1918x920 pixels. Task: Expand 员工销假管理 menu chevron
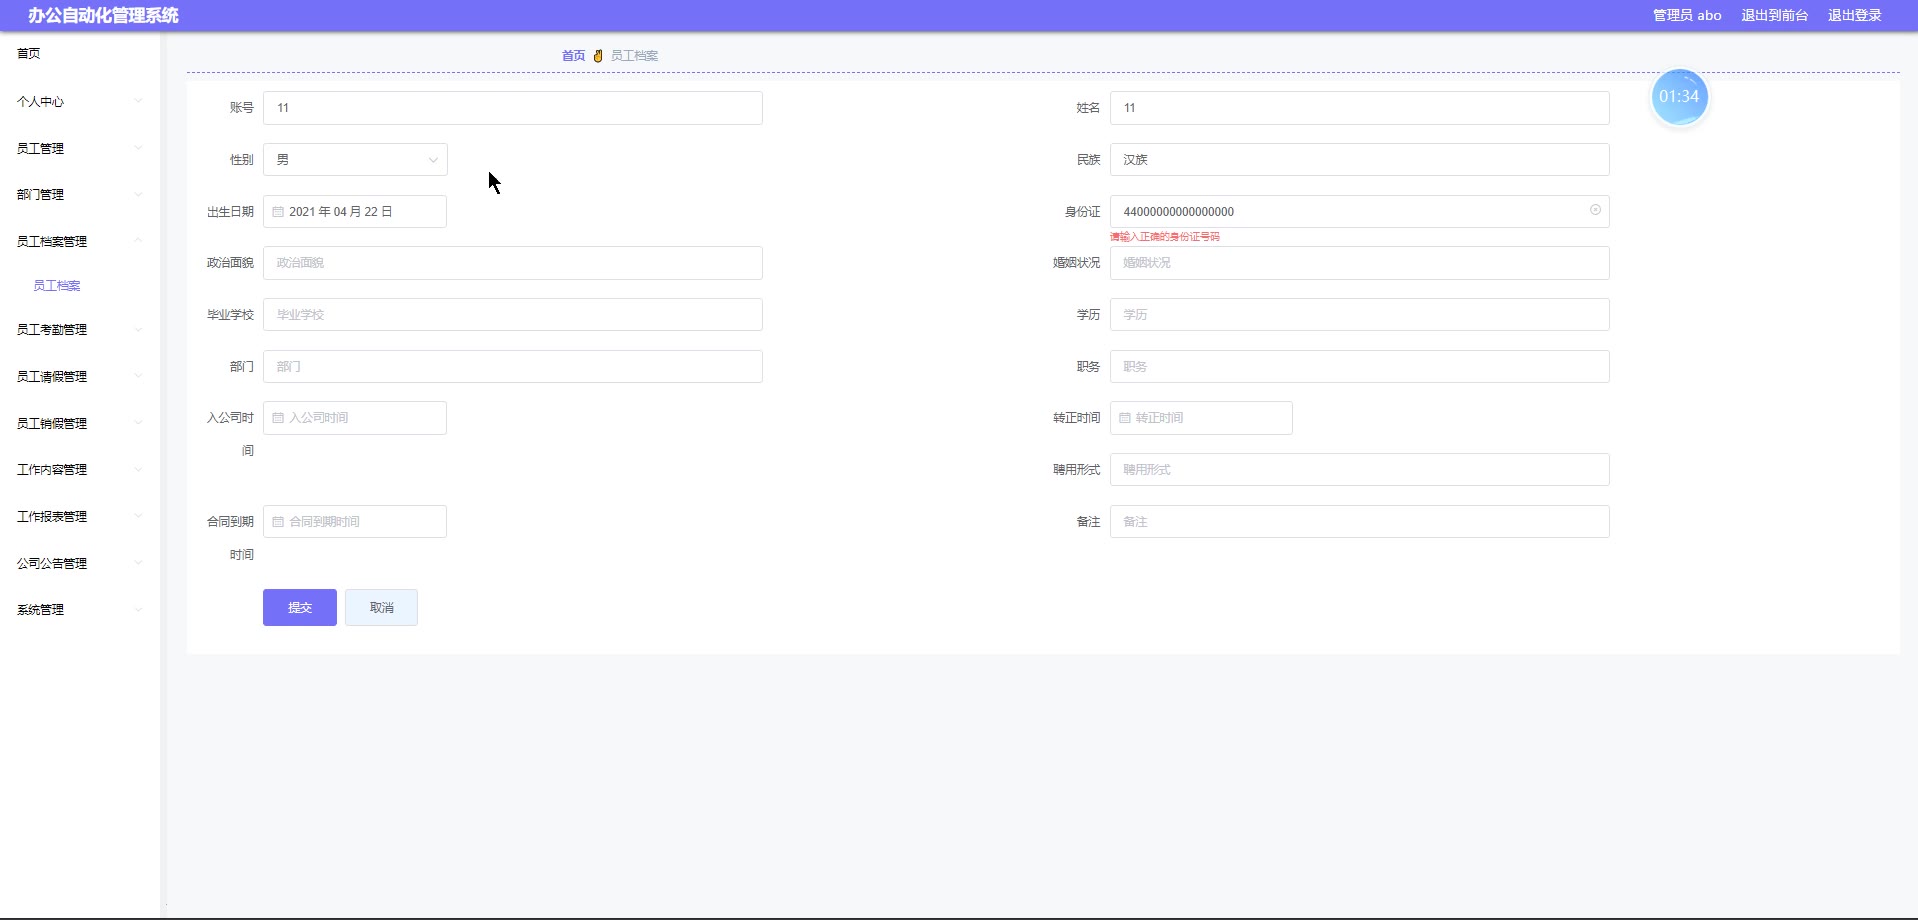pyautogui.click(x=138, y=423)
